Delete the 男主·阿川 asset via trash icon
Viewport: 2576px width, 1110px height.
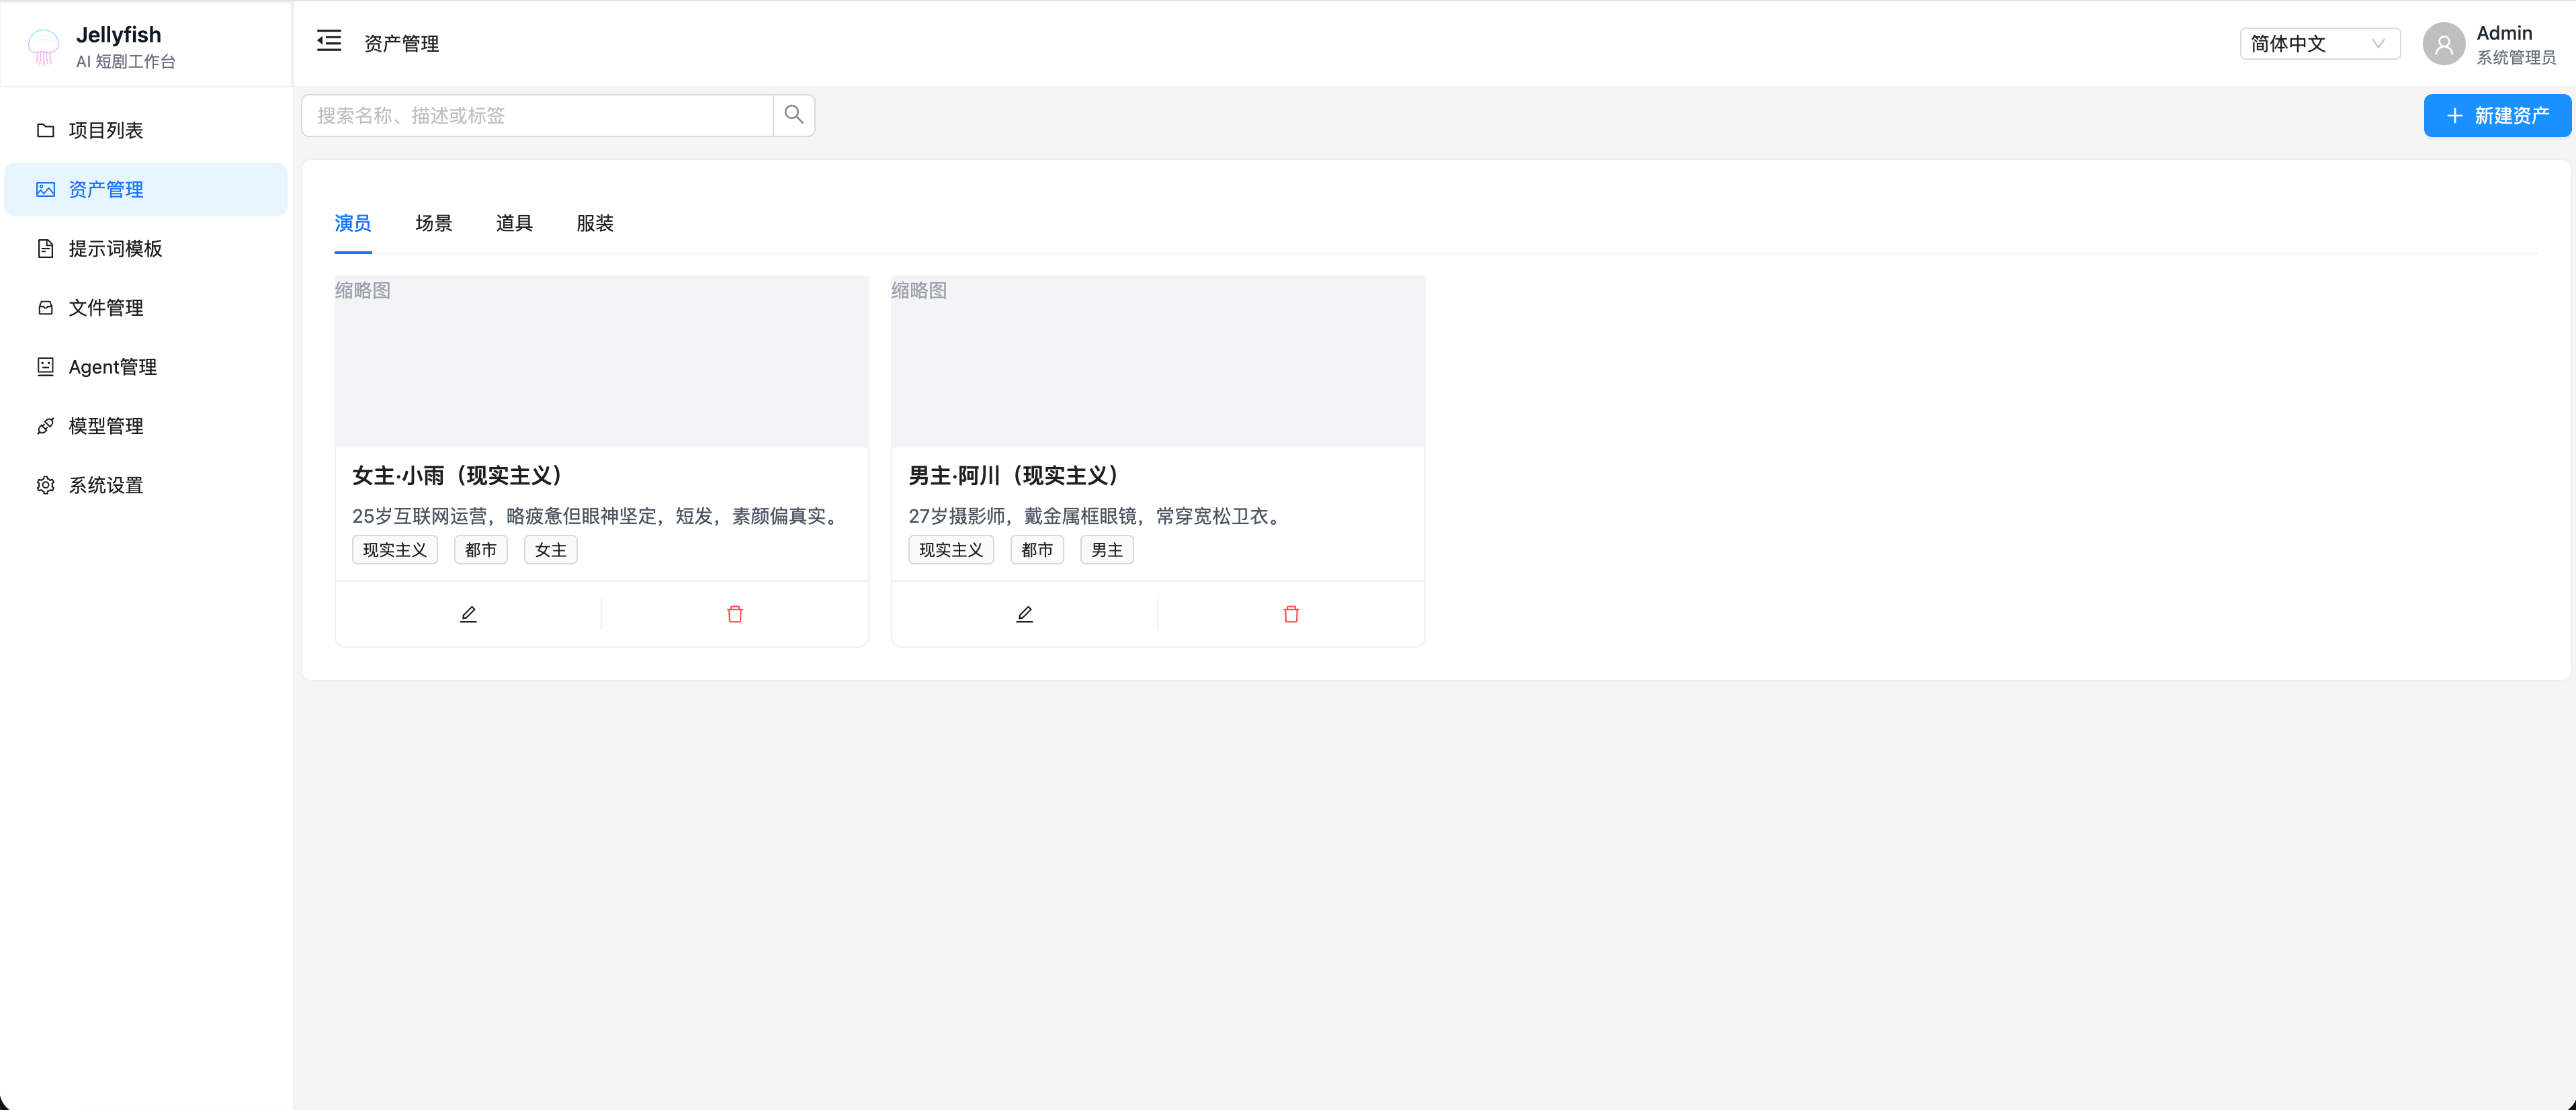click(1290, 613)
